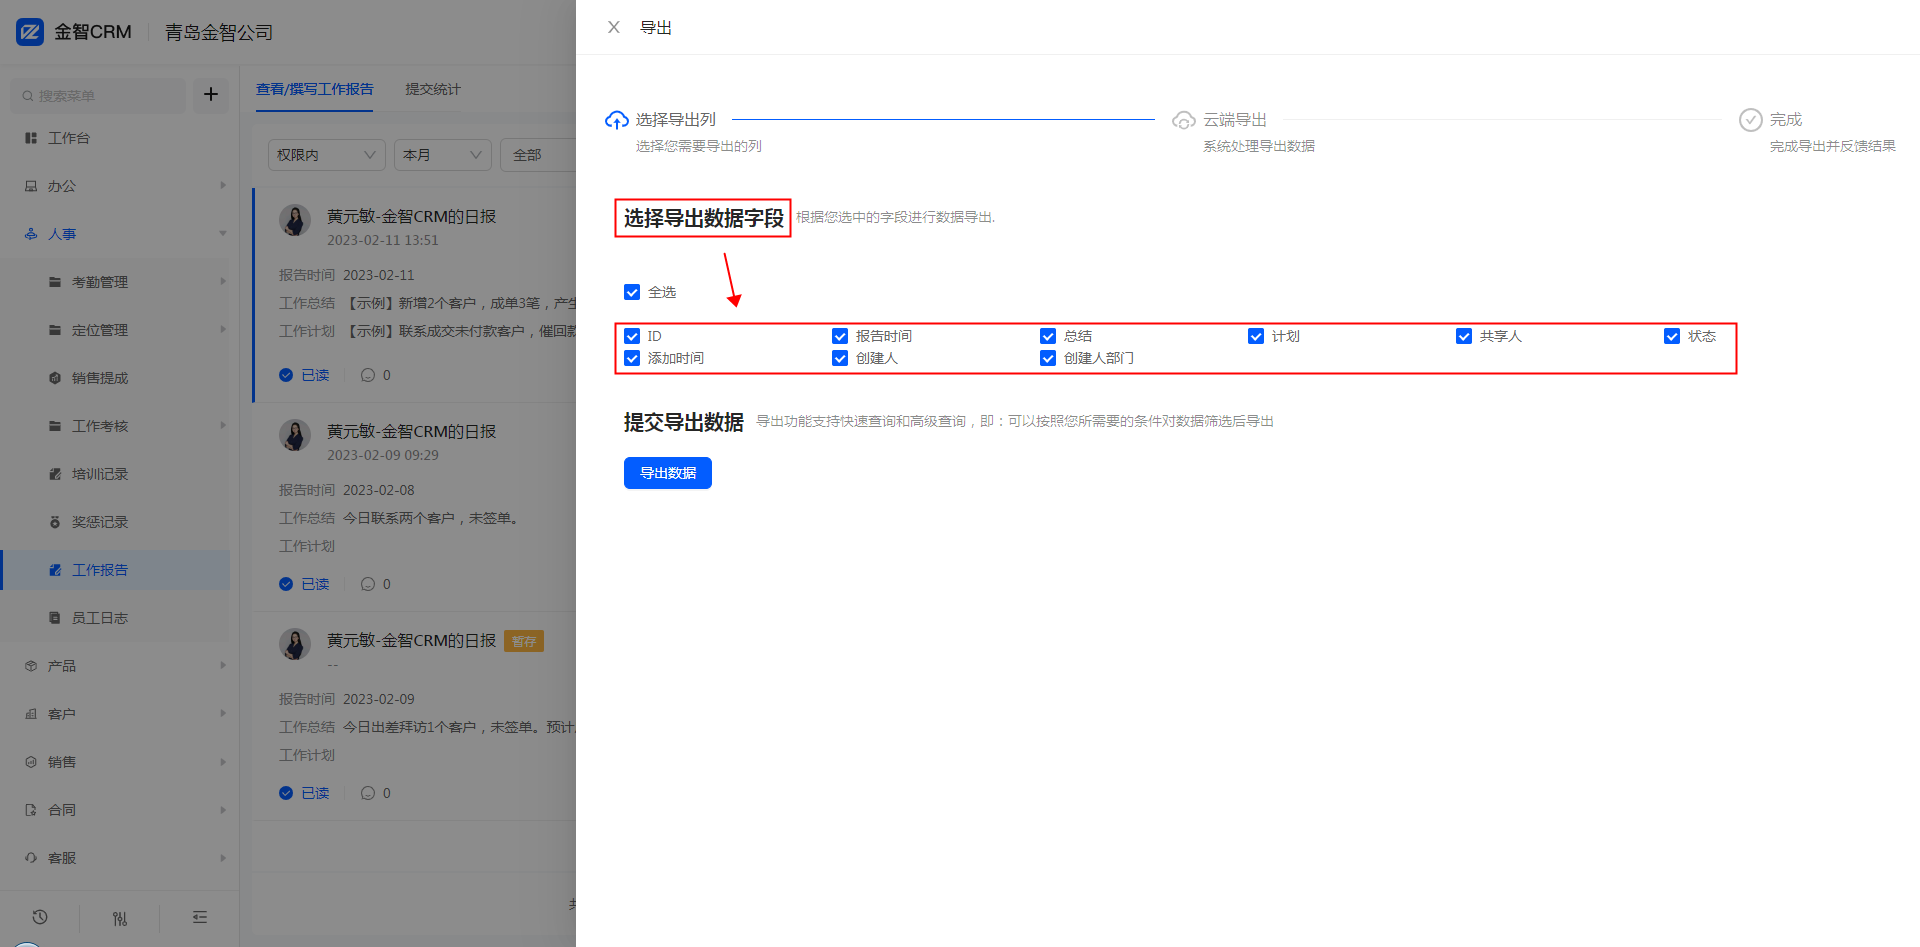Click the 奖惩记录 icon
The image size is (1920, 947).
[55, 522]
